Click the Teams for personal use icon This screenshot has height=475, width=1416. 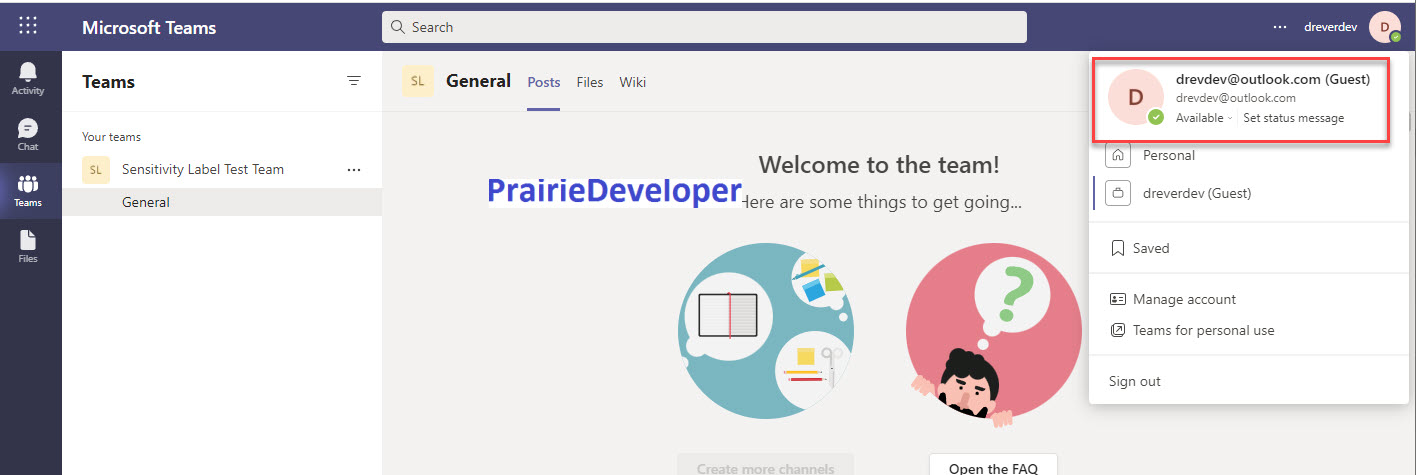click(1118, 330)
